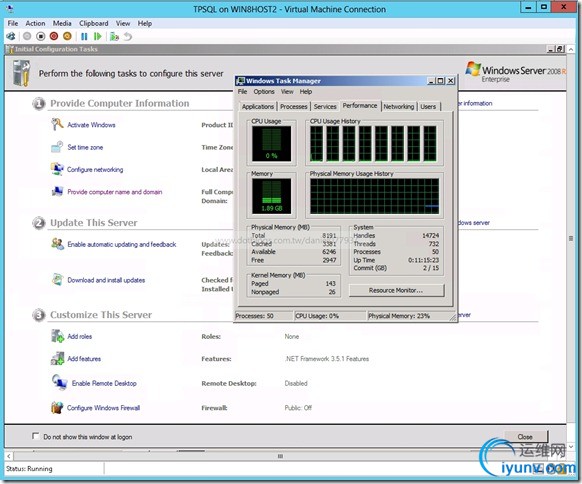Open the File menu of VM Connection
Image resolution: width=582 pixels, height=484 pixels.
tap(13, 23)
